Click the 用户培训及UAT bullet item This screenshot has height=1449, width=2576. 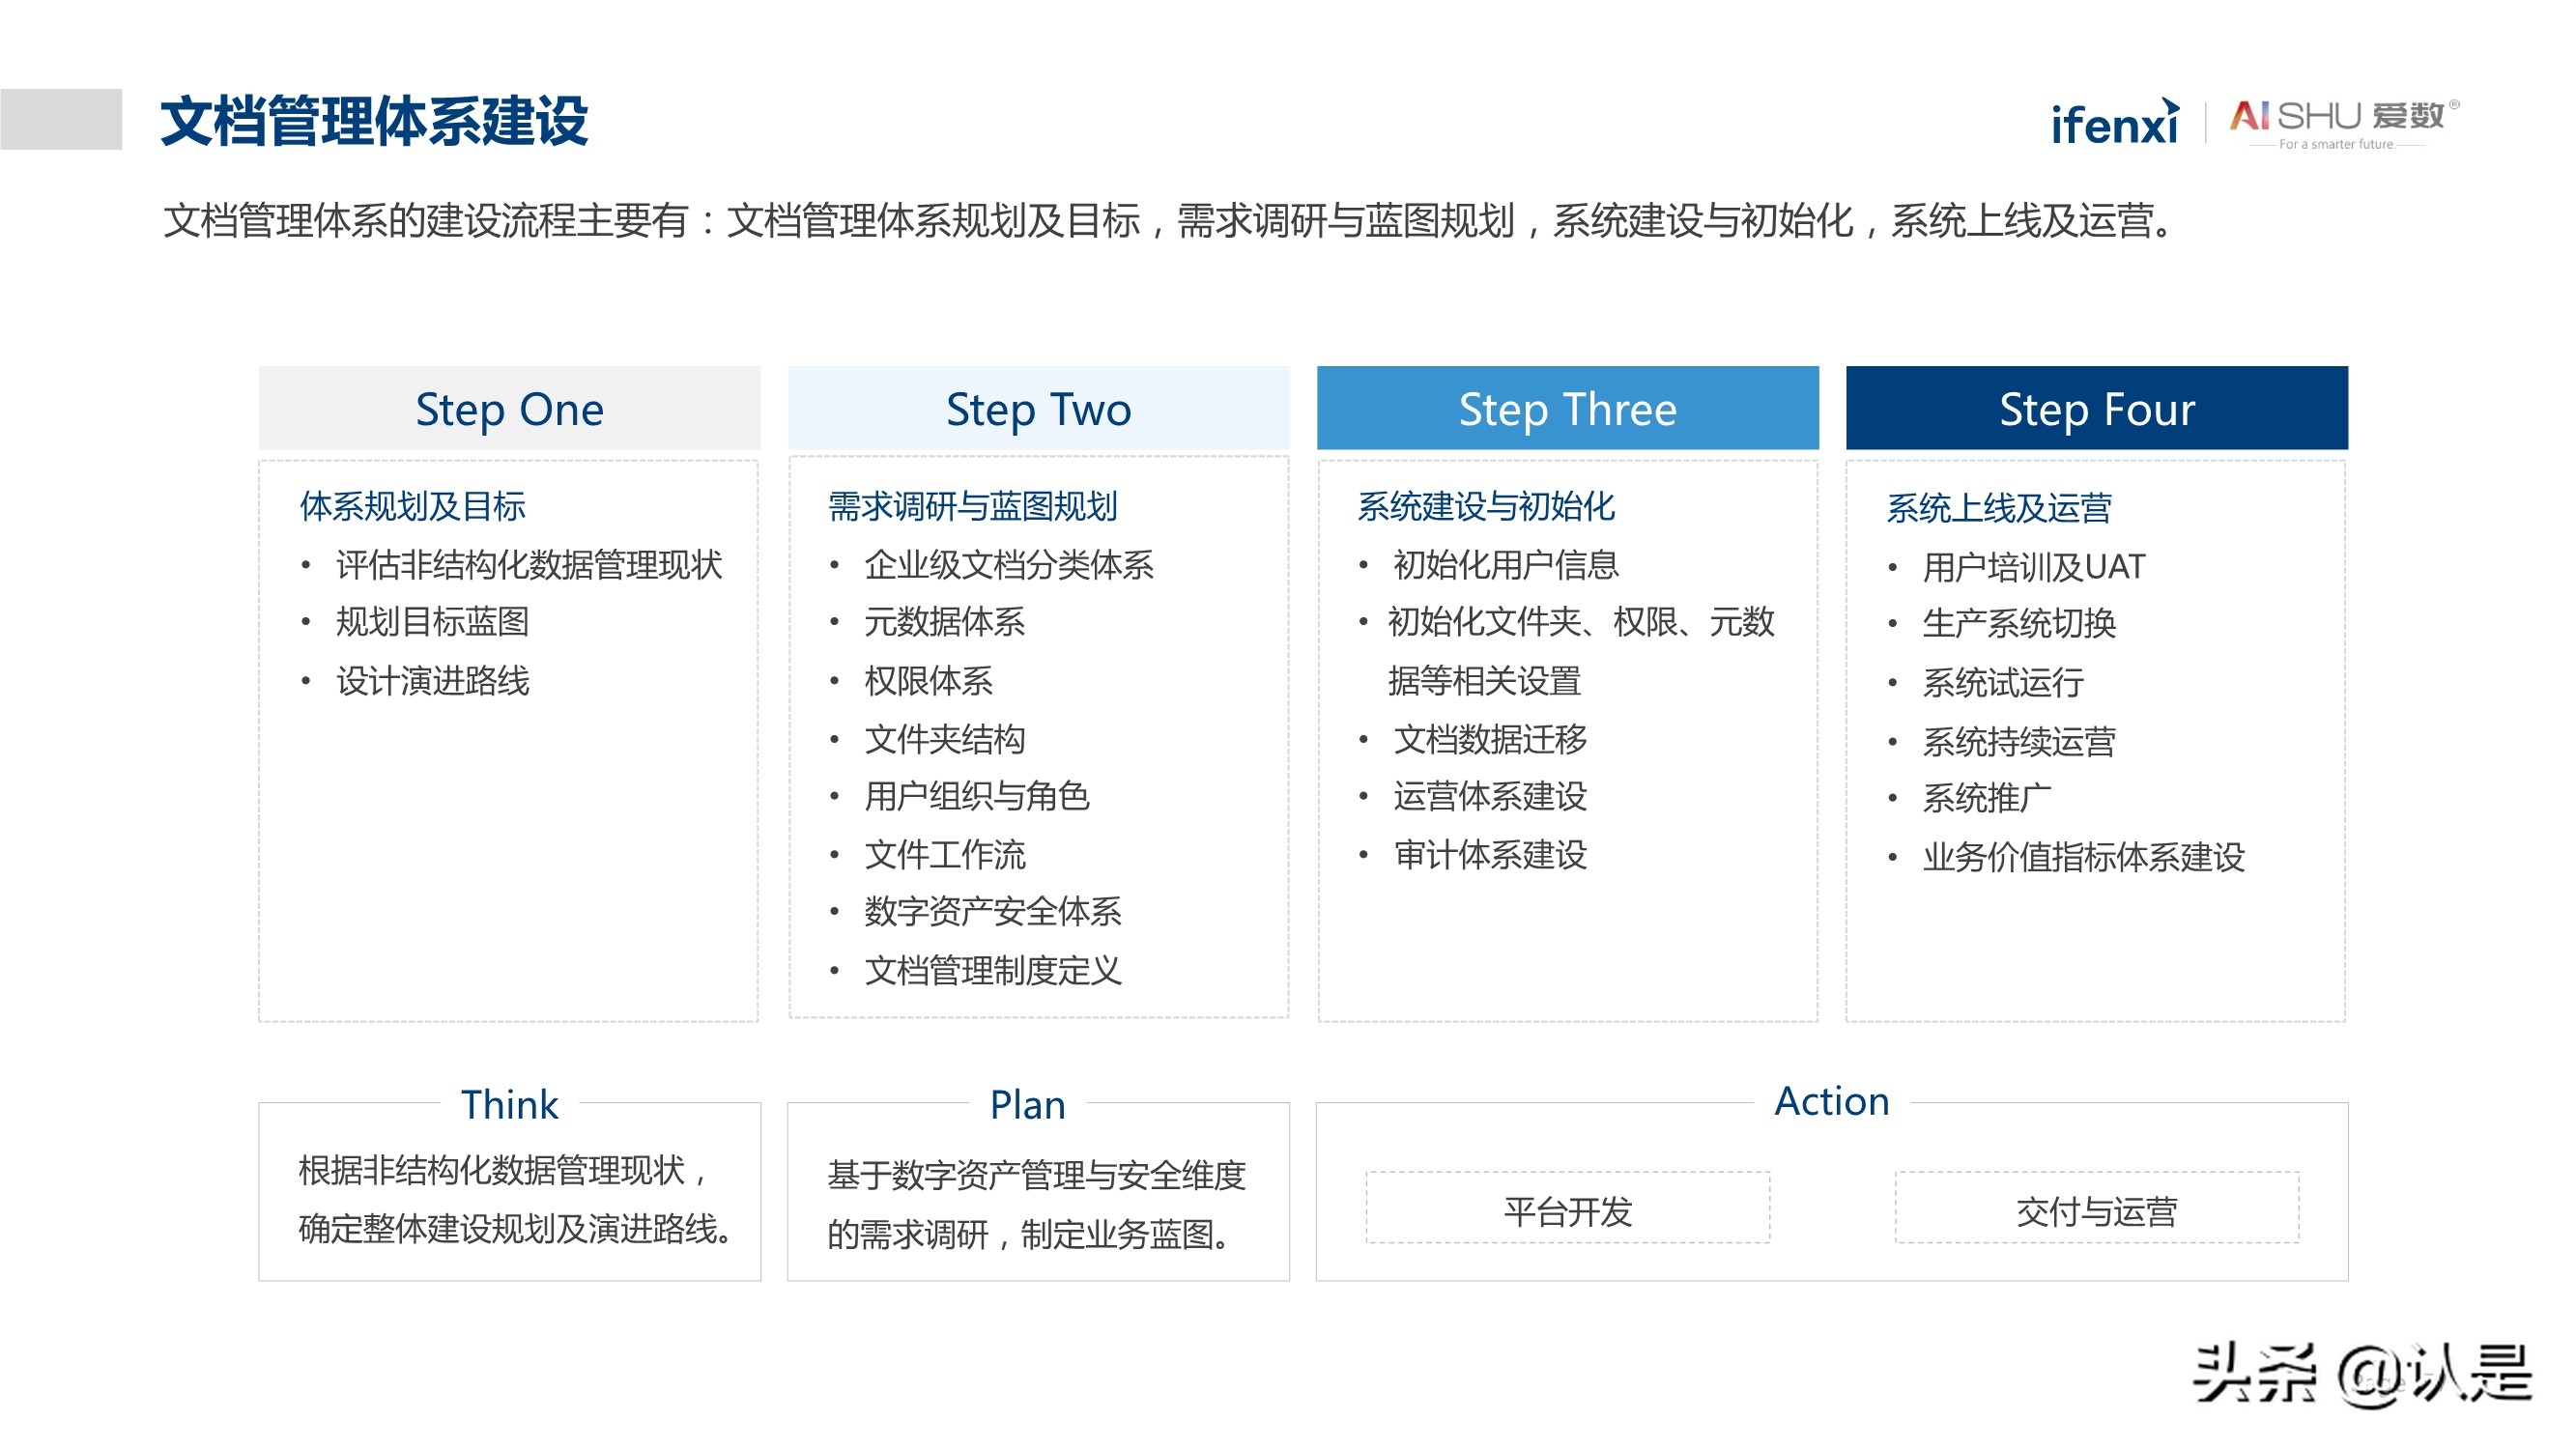(x=2033, y=567)
